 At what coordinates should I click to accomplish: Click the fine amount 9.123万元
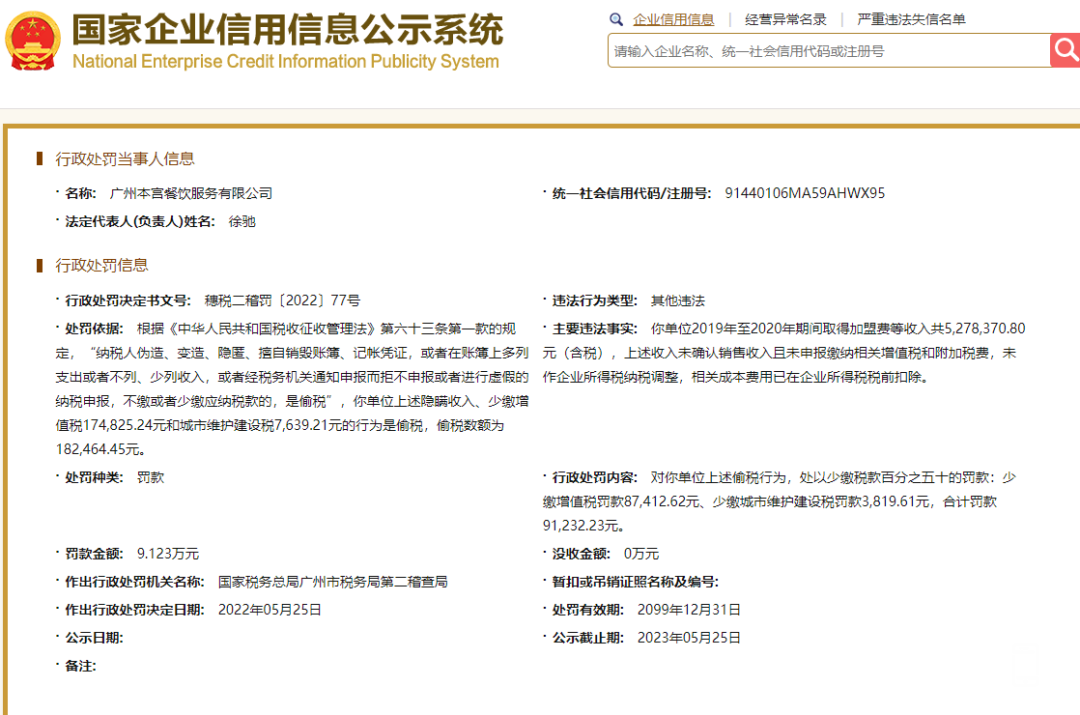coord(167,554)
